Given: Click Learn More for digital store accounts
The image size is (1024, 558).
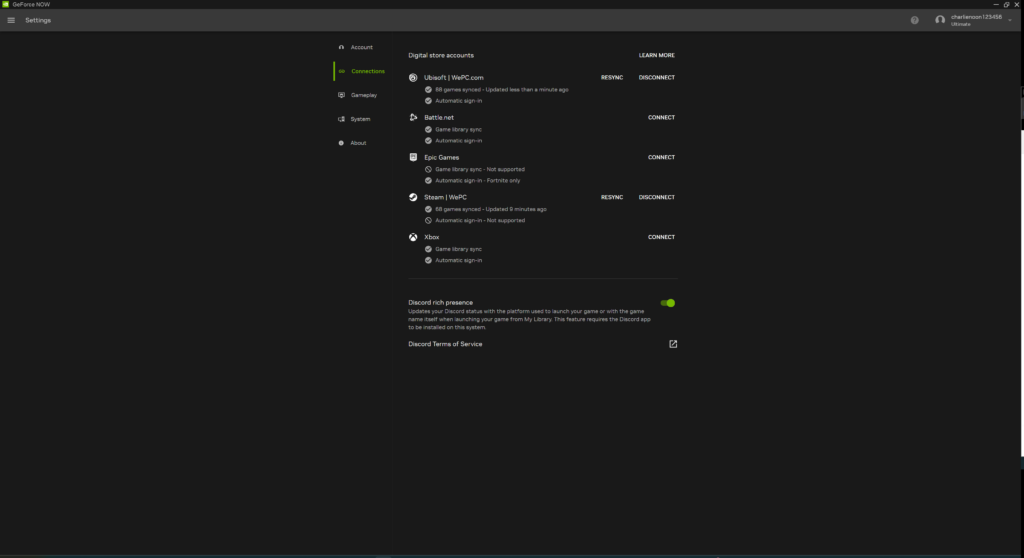Looking at the screenshot, I should click(x=656, y=56).
